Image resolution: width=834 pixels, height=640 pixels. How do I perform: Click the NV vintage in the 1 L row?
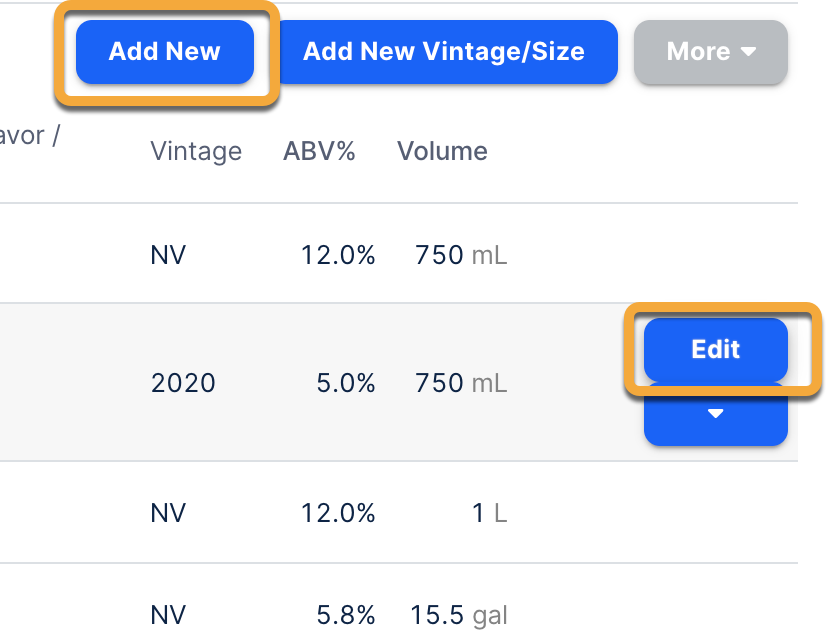(x=169, y=514)
